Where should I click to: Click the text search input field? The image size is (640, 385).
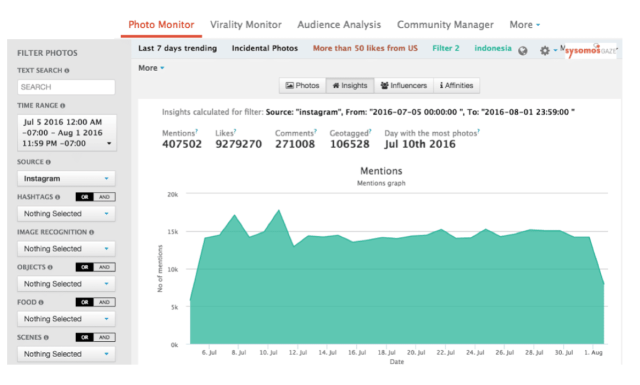[66, 87]
